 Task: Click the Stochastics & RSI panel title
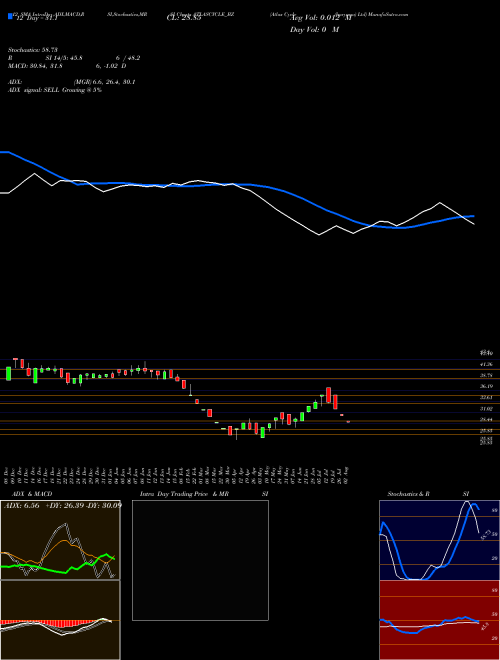[x=428, y=494]
